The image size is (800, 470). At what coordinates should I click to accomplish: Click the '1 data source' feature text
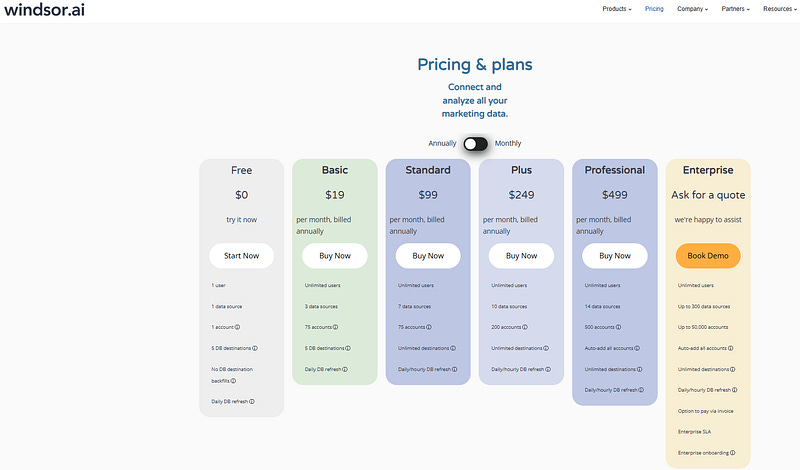227,307
